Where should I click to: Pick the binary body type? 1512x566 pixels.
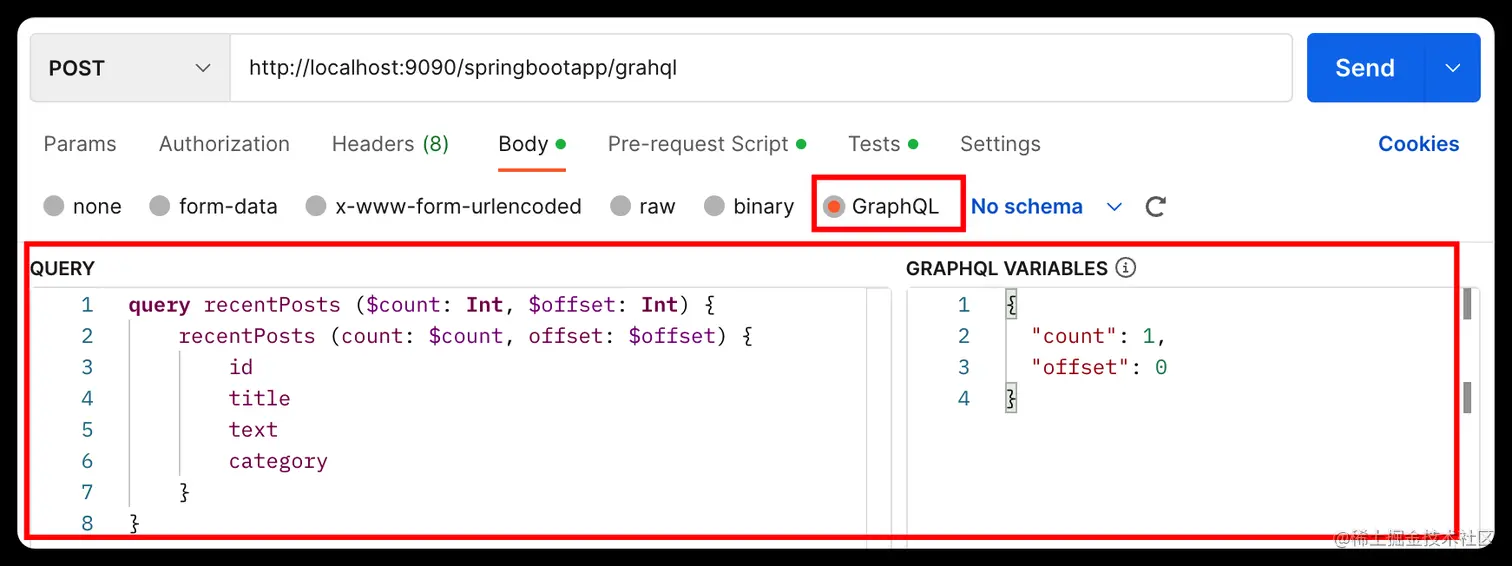pos(714,207)
